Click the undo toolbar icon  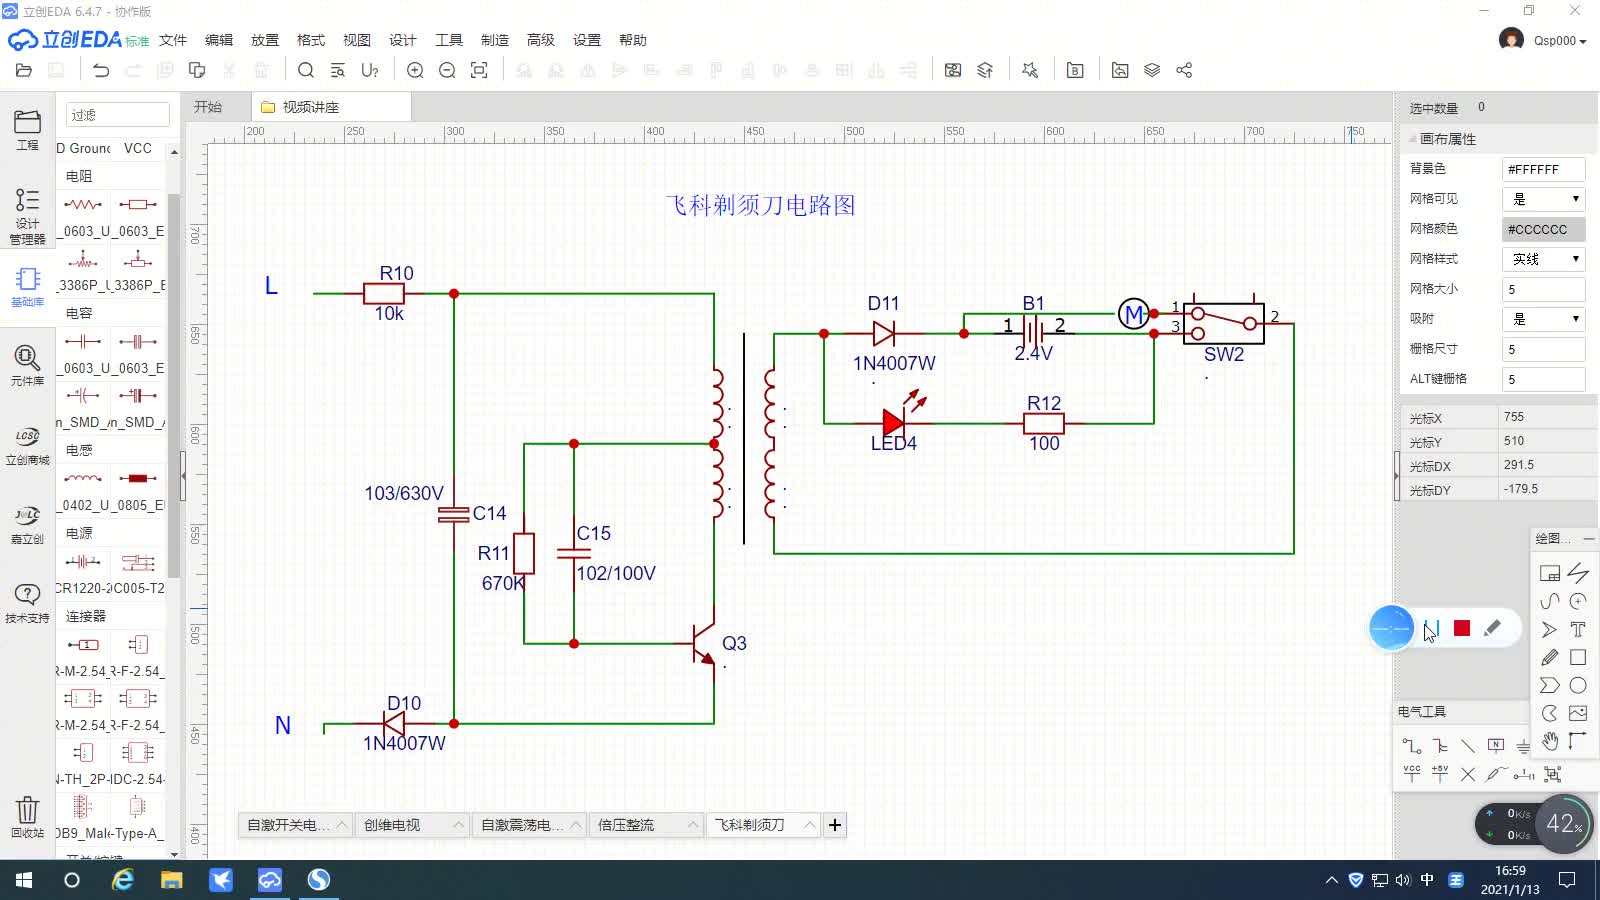[101, 70]
